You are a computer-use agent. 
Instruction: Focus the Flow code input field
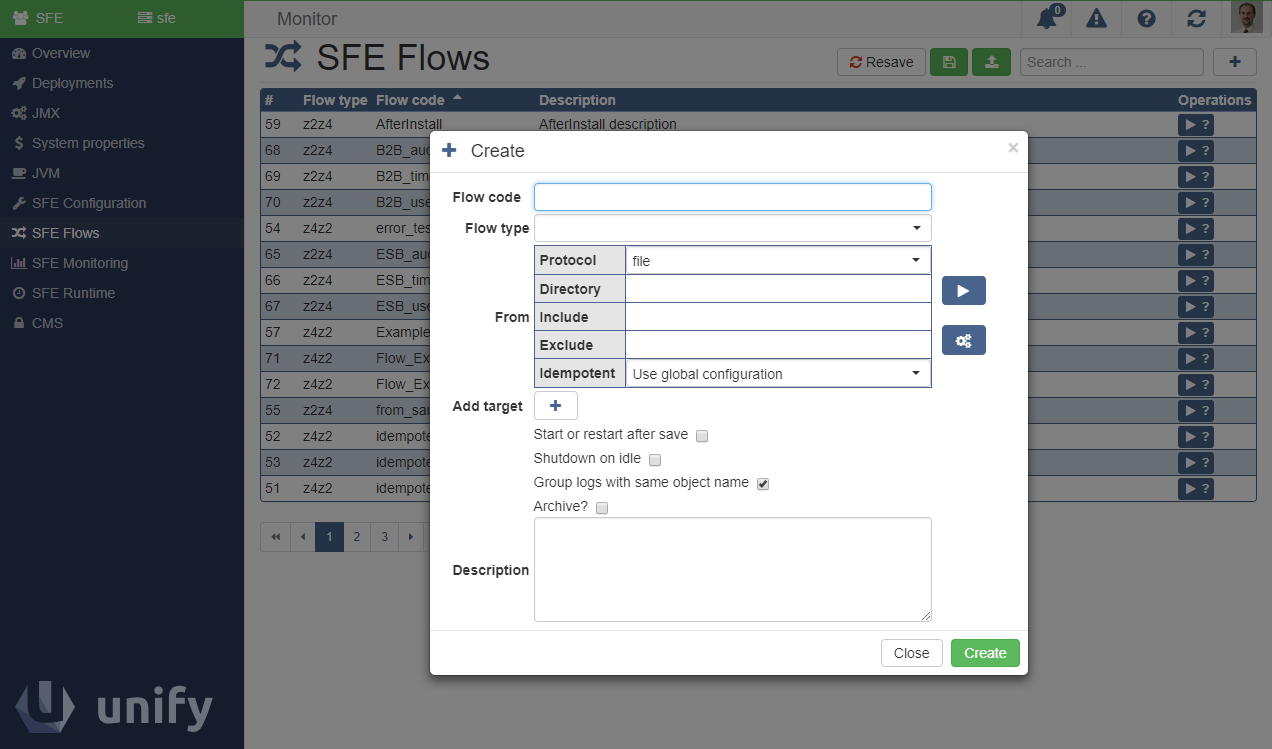(x=733, y=197)
